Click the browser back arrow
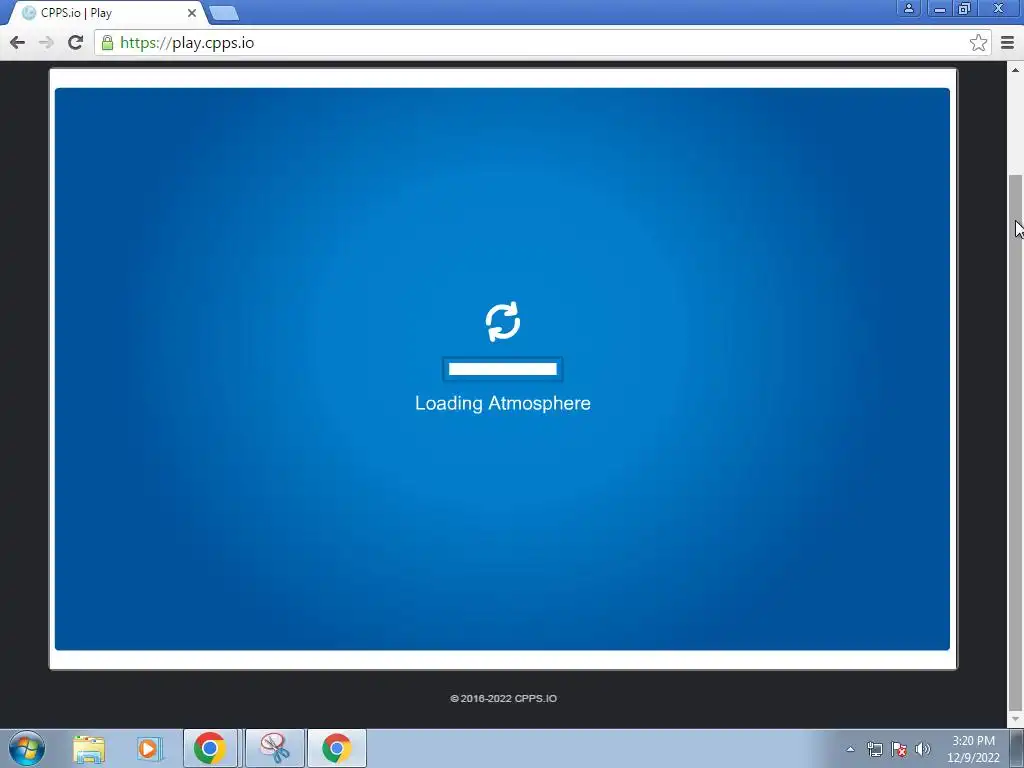Image resolution: width=1024 pixels, height=768 pixels. (x=18, y=43)
